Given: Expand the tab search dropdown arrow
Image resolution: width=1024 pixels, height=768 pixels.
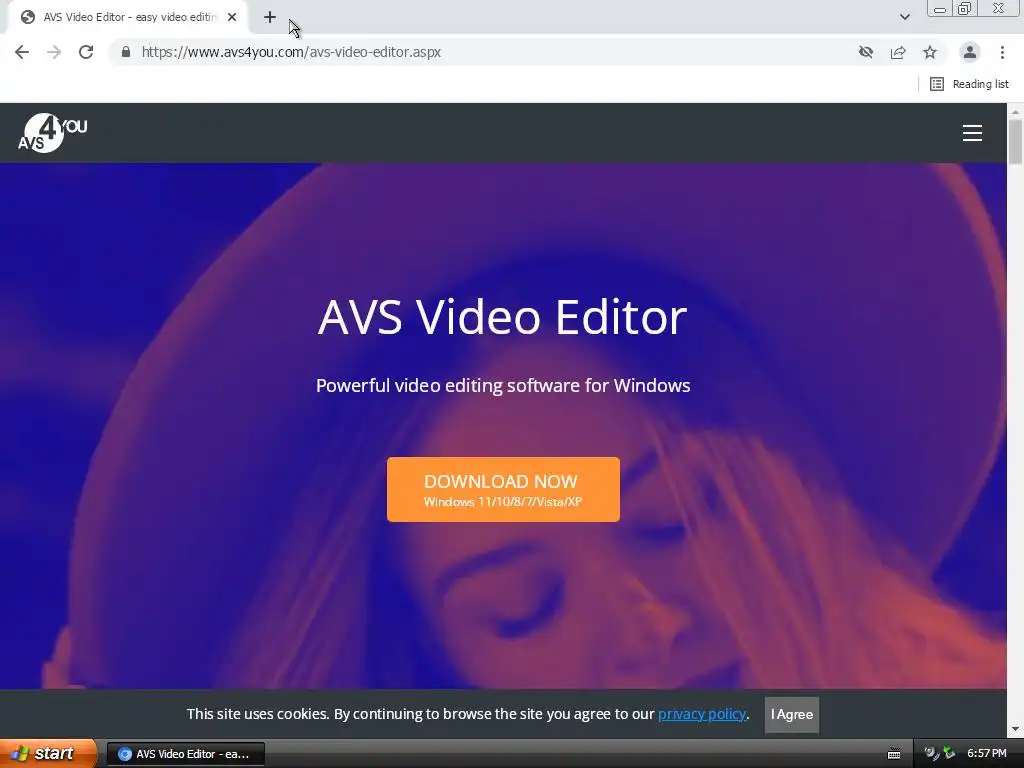Looking at the screenshot, I should (x=904, y=17).
